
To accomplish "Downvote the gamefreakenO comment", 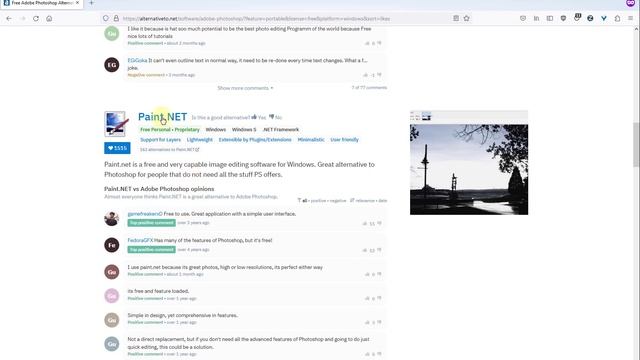I will 379,223.
